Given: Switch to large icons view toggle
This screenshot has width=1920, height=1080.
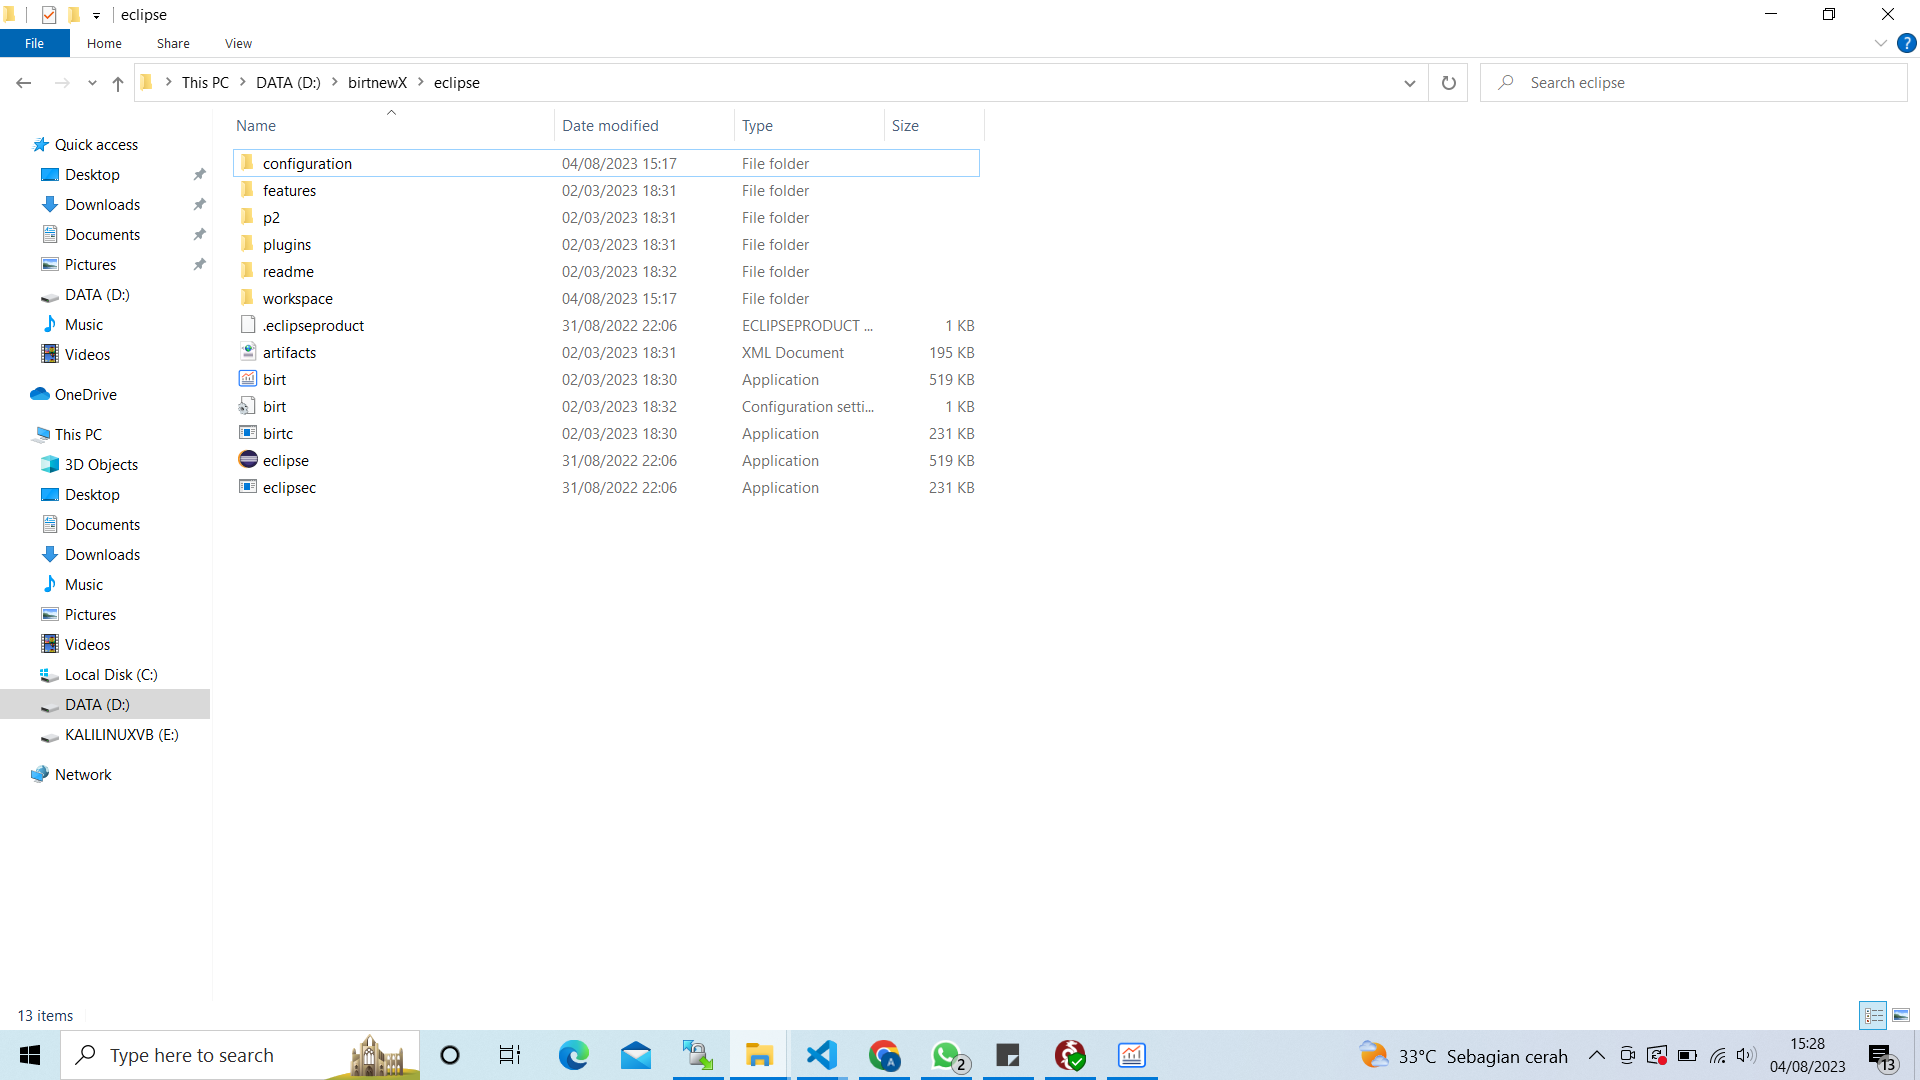Looking at the screenshot, I should pyautogui.click(x=1901, y=1015).
